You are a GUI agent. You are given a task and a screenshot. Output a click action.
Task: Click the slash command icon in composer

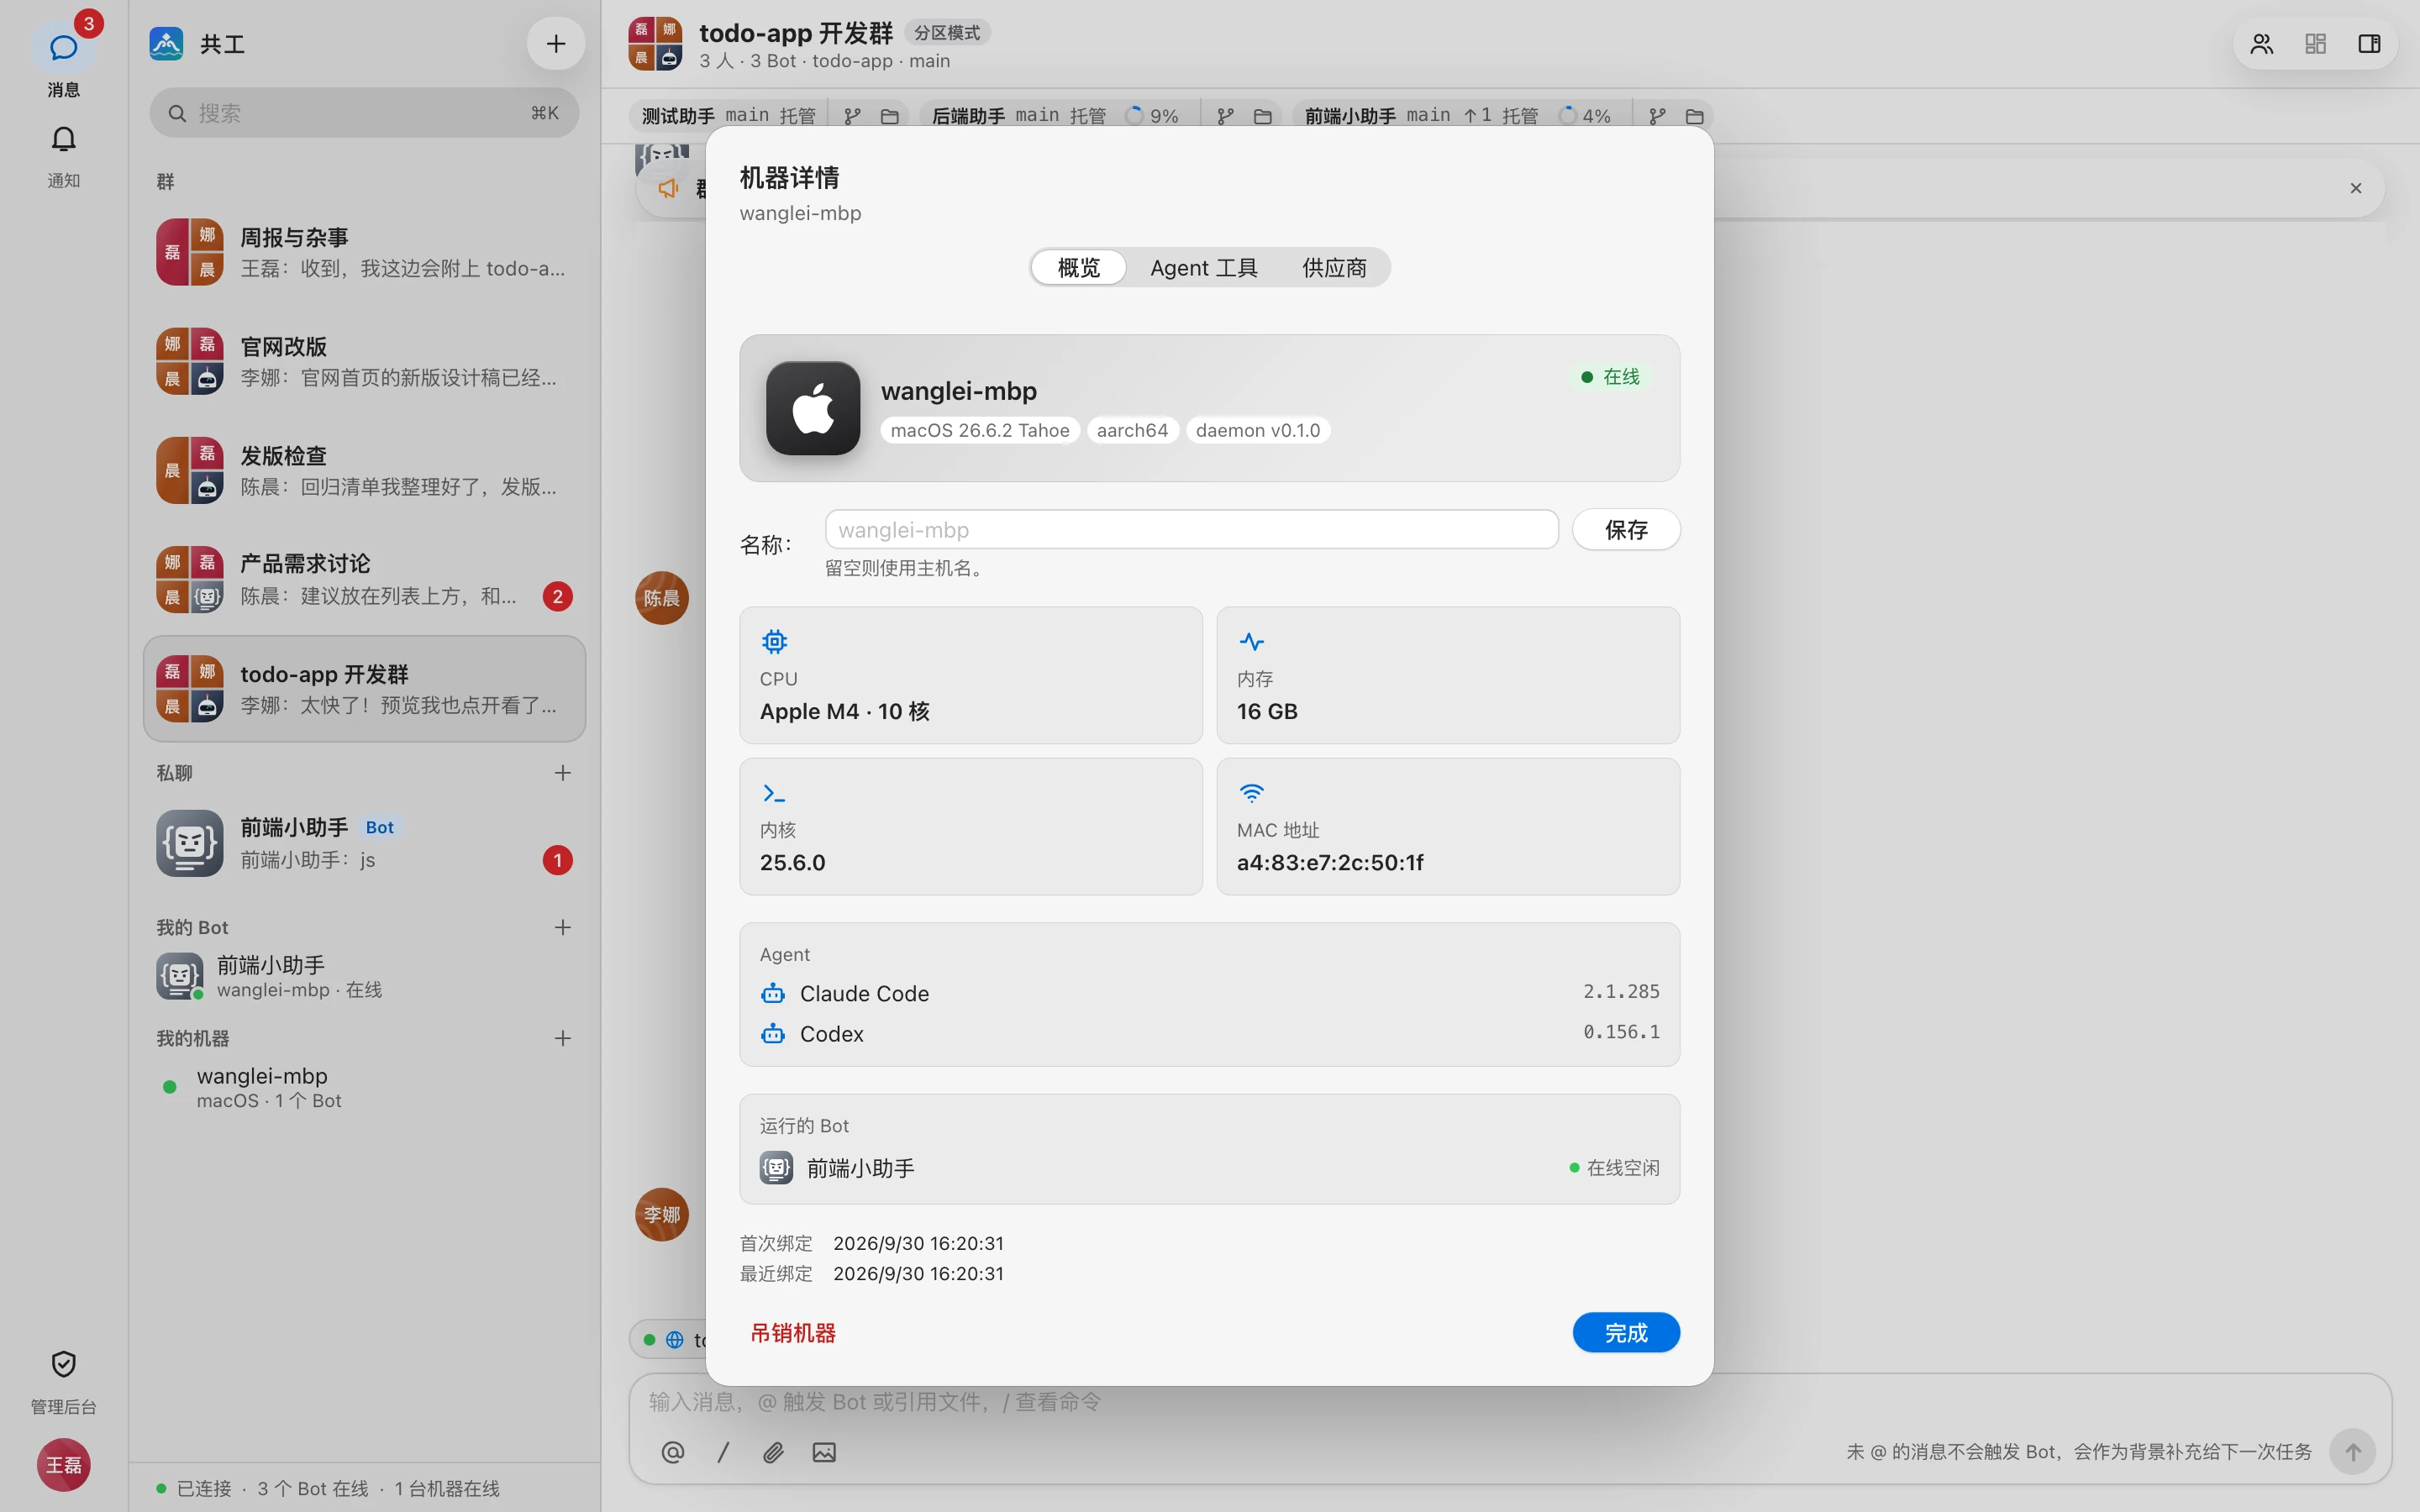pos(723,1452)
